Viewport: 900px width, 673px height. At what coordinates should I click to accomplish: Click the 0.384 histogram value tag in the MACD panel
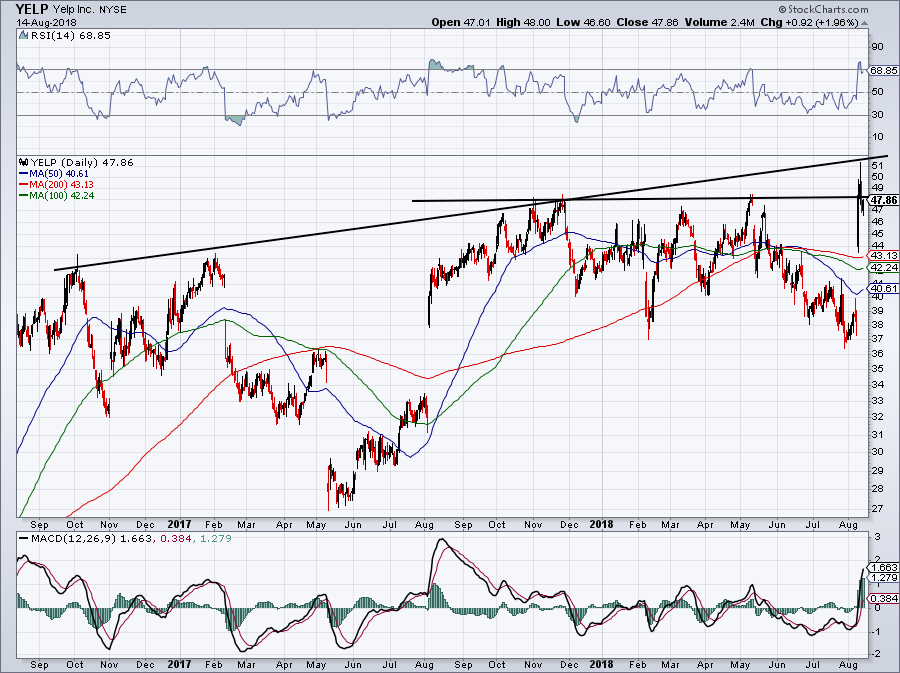885,599
